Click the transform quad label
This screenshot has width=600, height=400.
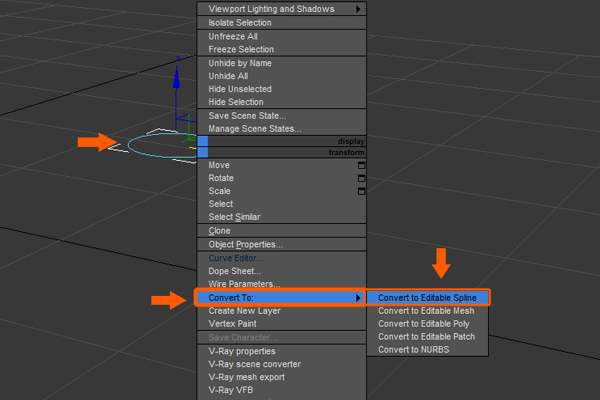pos(346,153)
